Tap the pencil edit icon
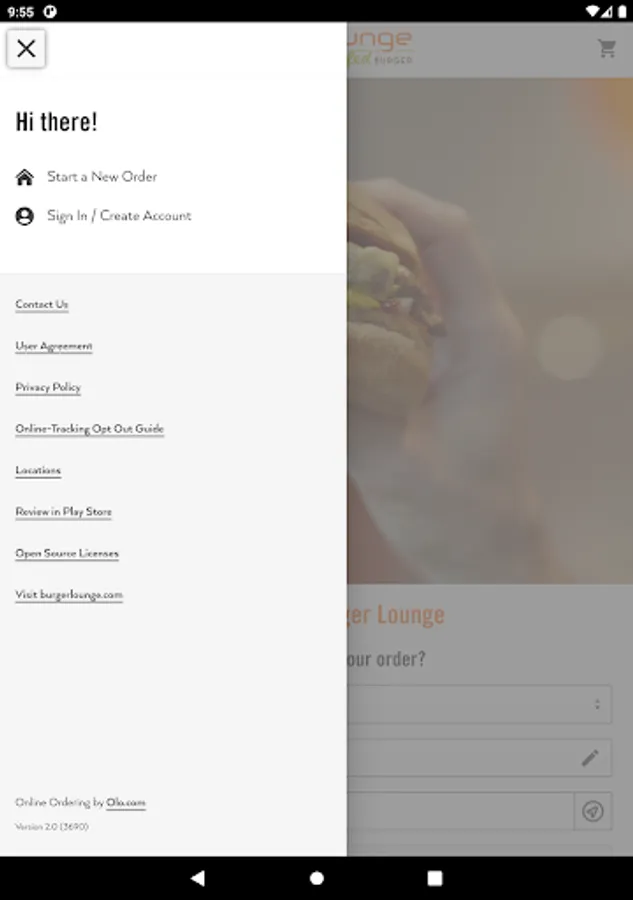This screenshot has height=900, width=633. [x=590, y=758]
